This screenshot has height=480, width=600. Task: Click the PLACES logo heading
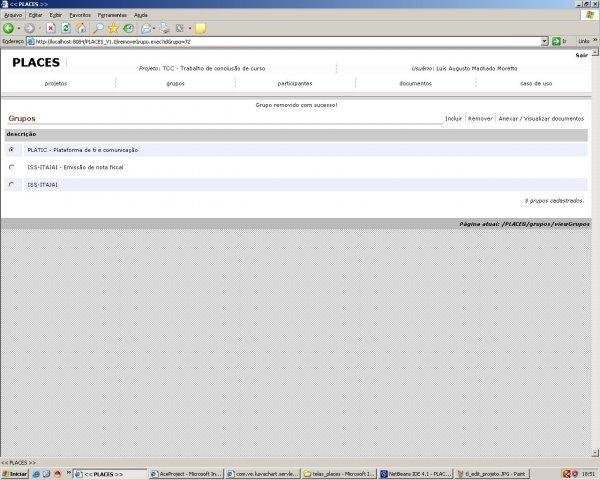click(x=36, y=62)
